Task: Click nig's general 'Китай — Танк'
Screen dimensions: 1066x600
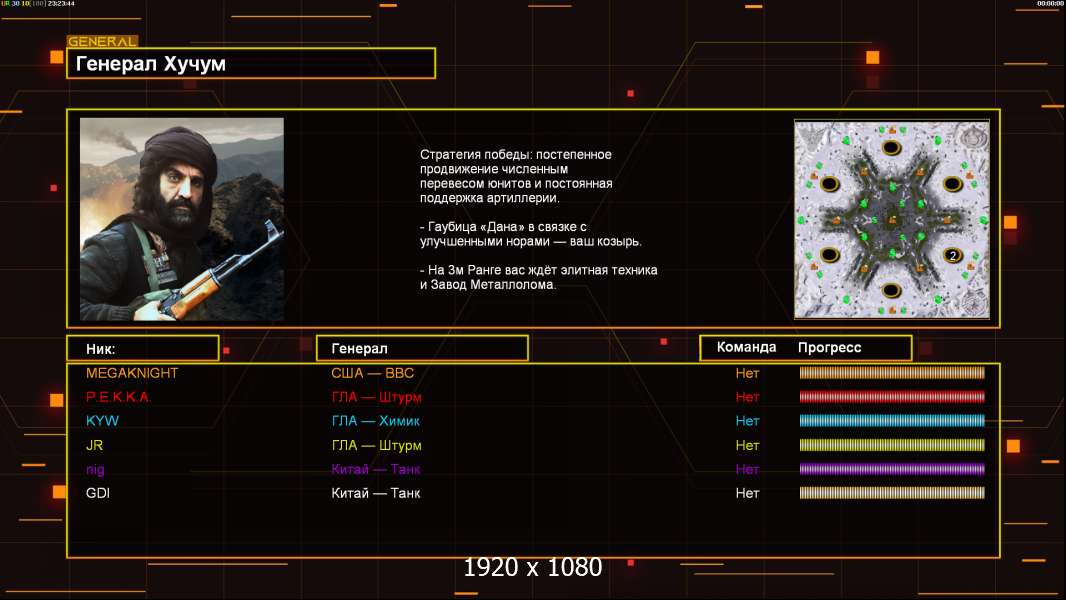Action: 375,470
